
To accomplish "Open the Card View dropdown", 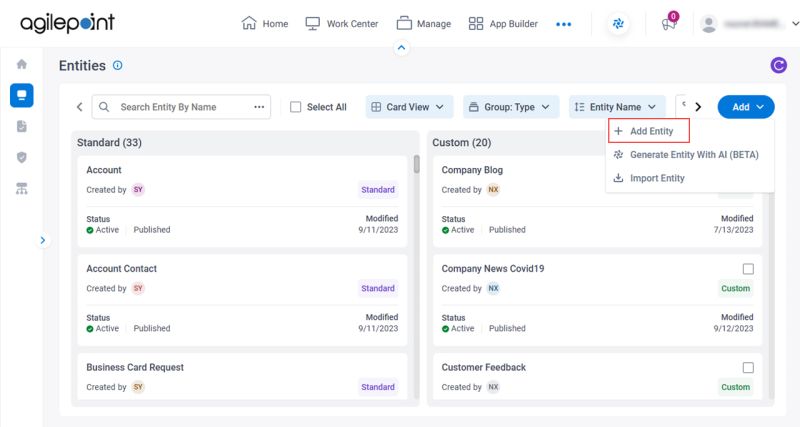I will [x=409, y=107].
